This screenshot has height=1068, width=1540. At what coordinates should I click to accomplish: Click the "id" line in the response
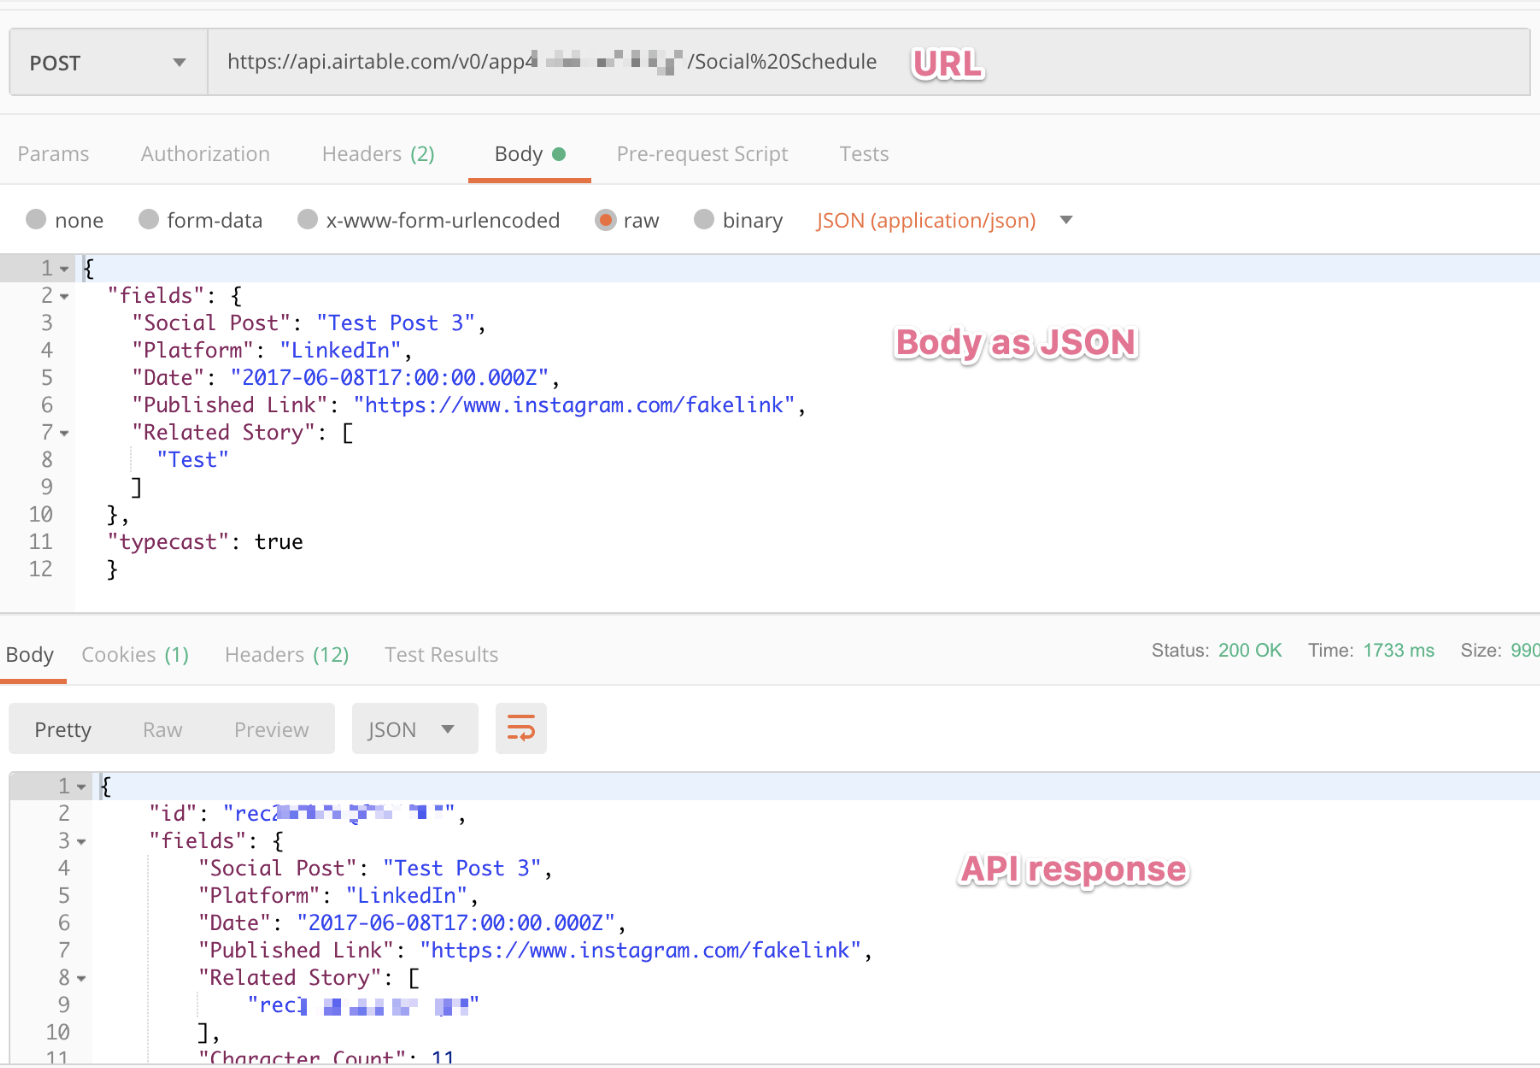point(307,814)
